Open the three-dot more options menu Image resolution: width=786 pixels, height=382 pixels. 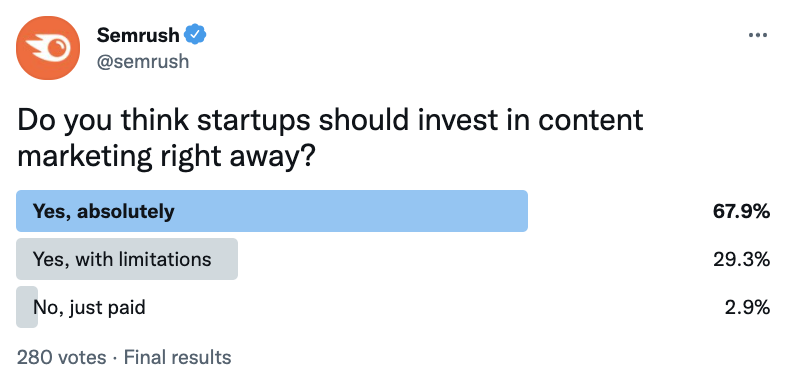(757, 36)
